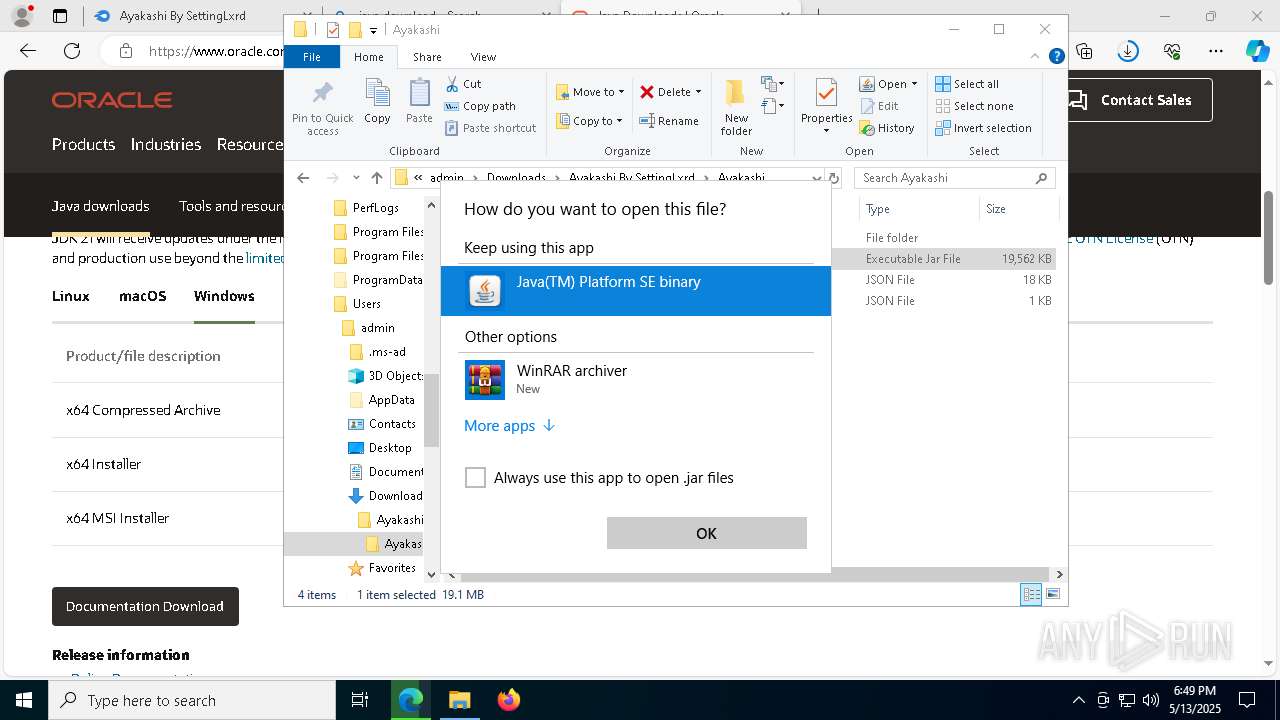1280x720 pixels.
Task: Switch to details view button
Action: click(x=1031, y=594)
